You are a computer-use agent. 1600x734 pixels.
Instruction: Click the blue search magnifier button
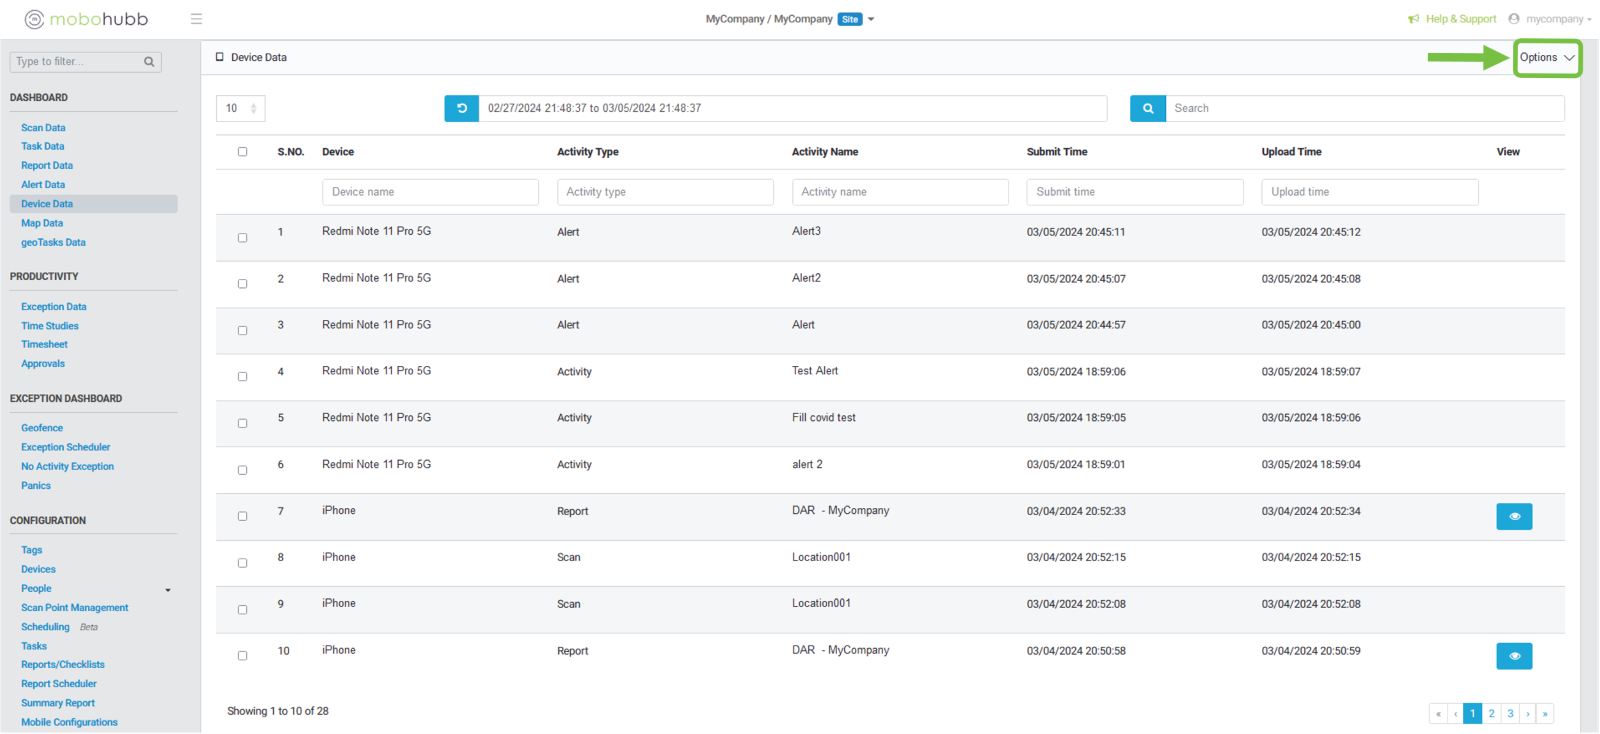coord(1147,108)
